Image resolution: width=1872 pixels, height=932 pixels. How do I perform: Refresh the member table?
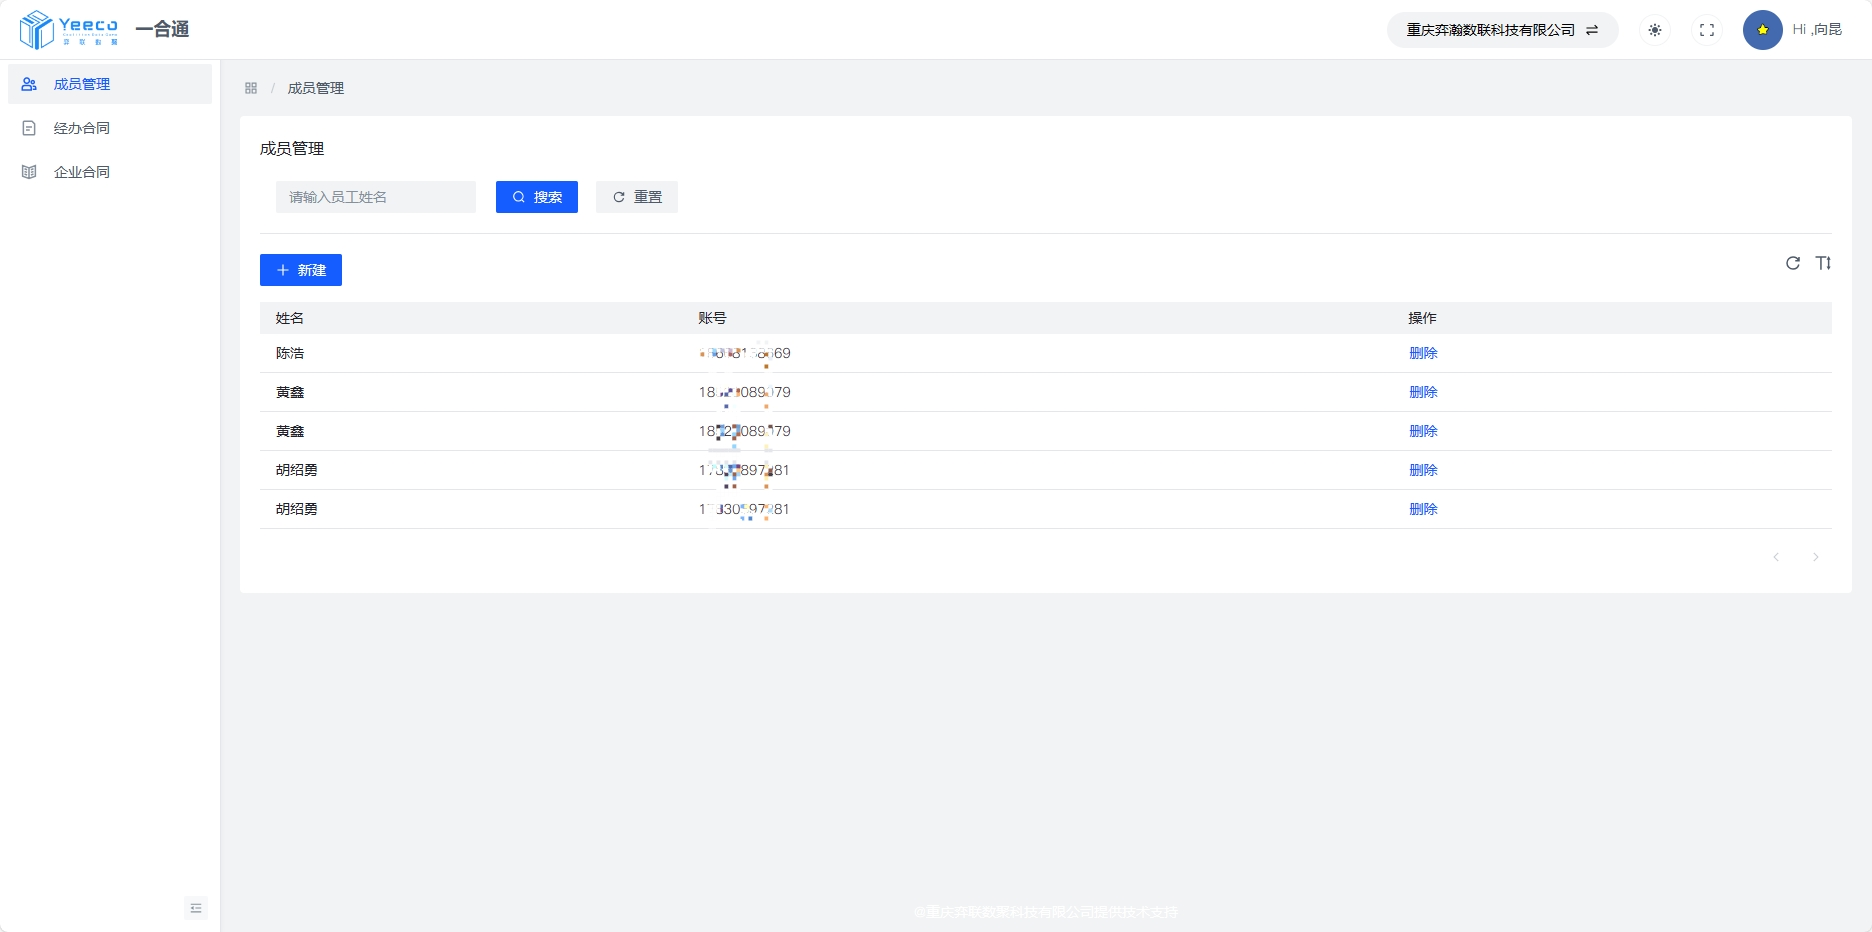tap(1793, 263)
